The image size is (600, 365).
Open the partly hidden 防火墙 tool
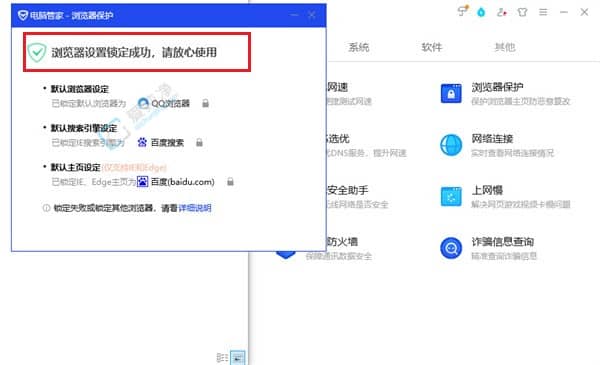pyautogui.click(x=342, y=242)
